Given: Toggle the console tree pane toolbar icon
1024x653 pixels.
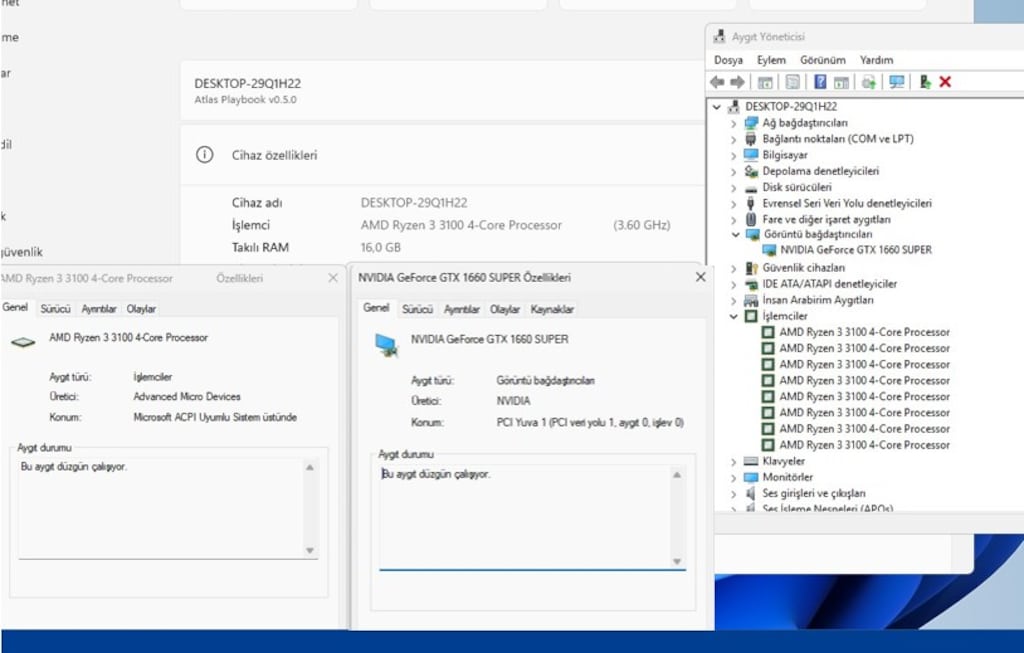Looking at the screenshot, I should pyautogui.click(x=765, y=82).
